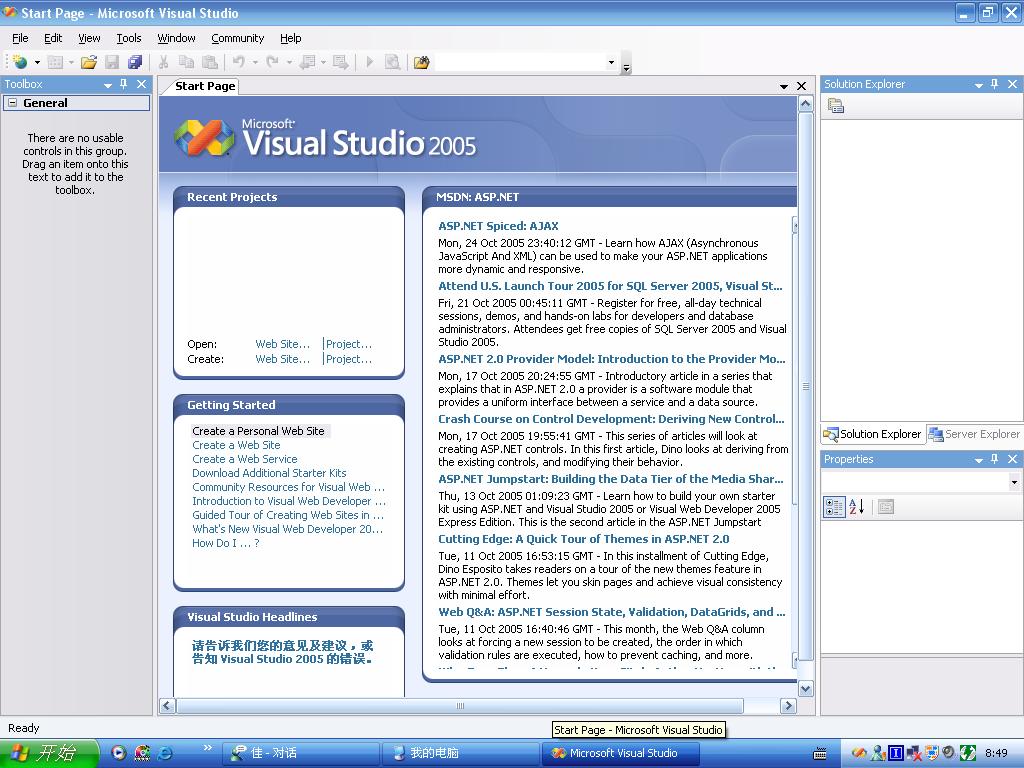Click the Start Debugging play icon
Image resolution: width=1024 pixels, height=768 pixels.
[370, 62]
